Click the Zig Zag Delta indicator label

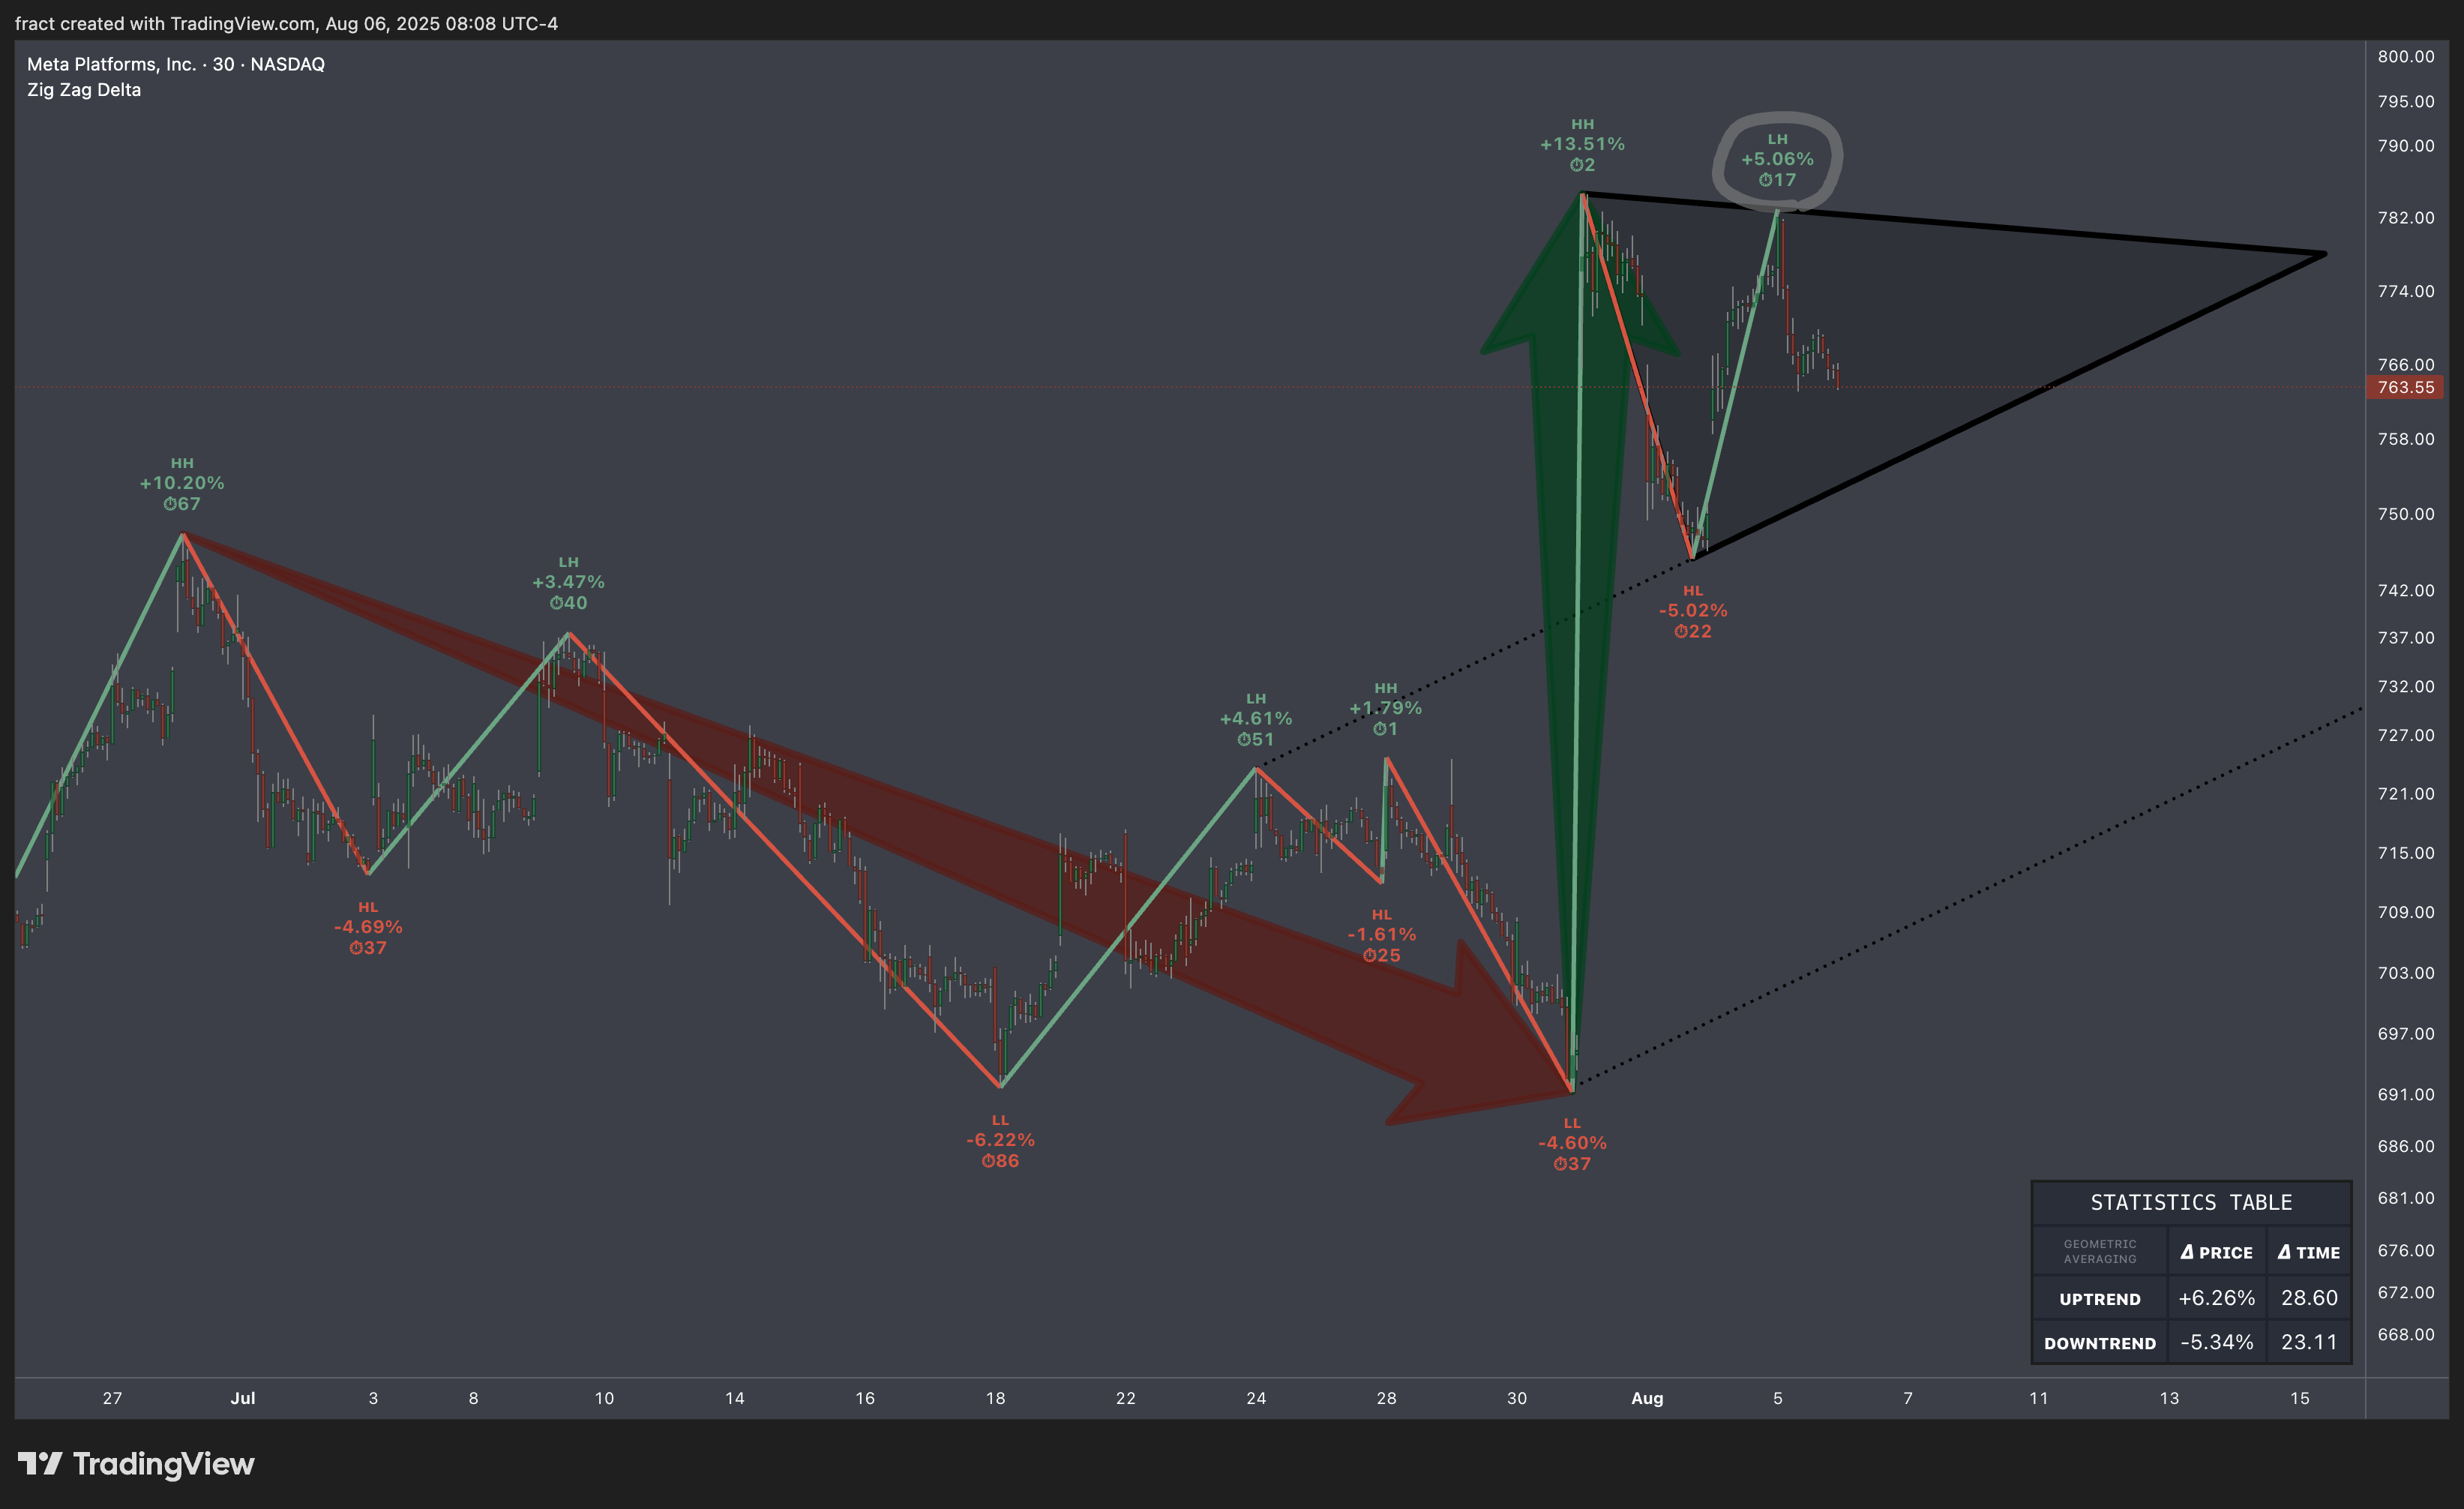84,90
